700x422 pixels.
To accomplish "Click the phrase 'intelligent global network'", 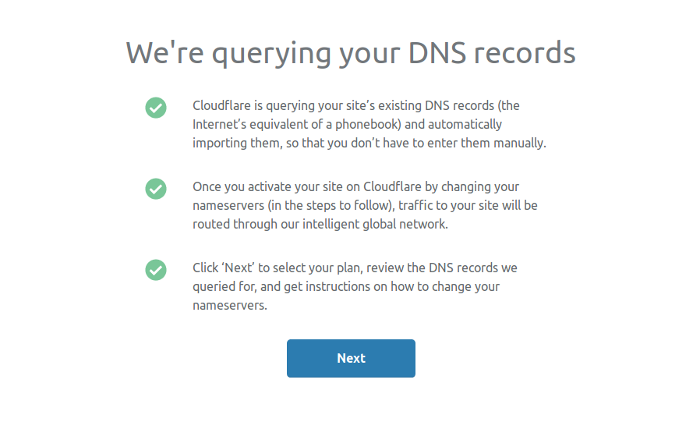I will coord(375,224).
